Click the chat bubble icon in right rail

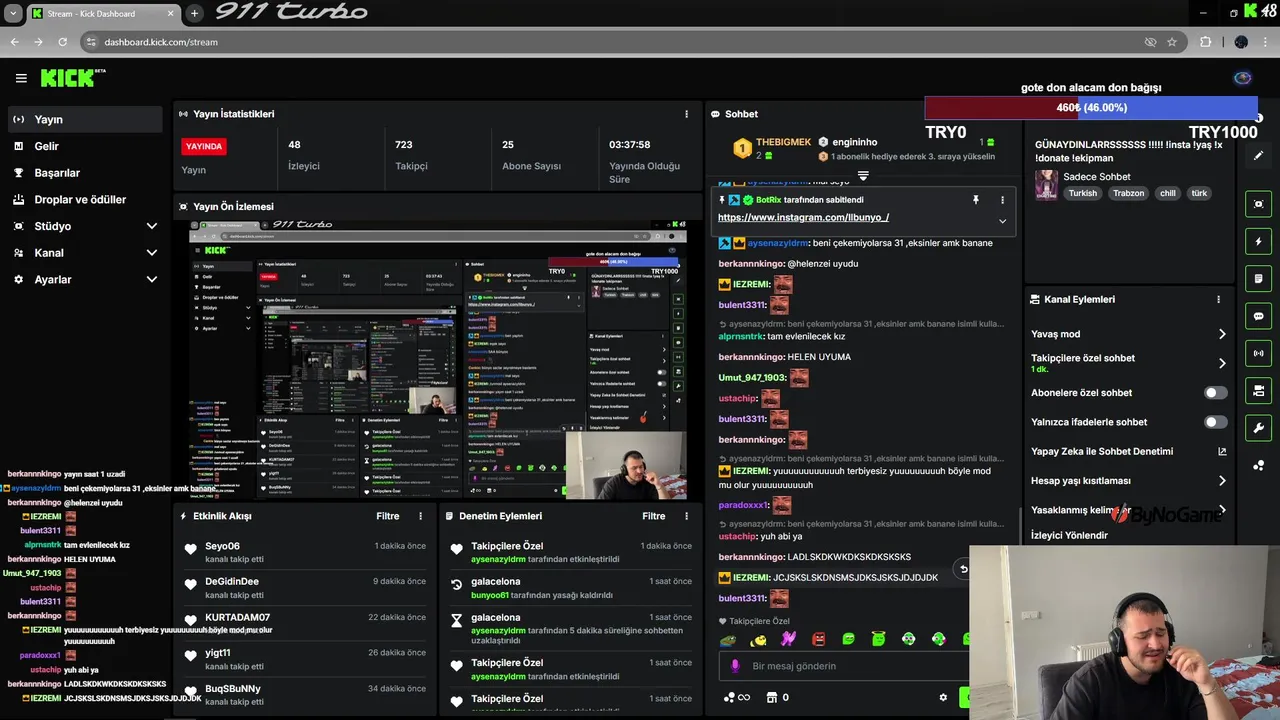[x=1258, y=316]
